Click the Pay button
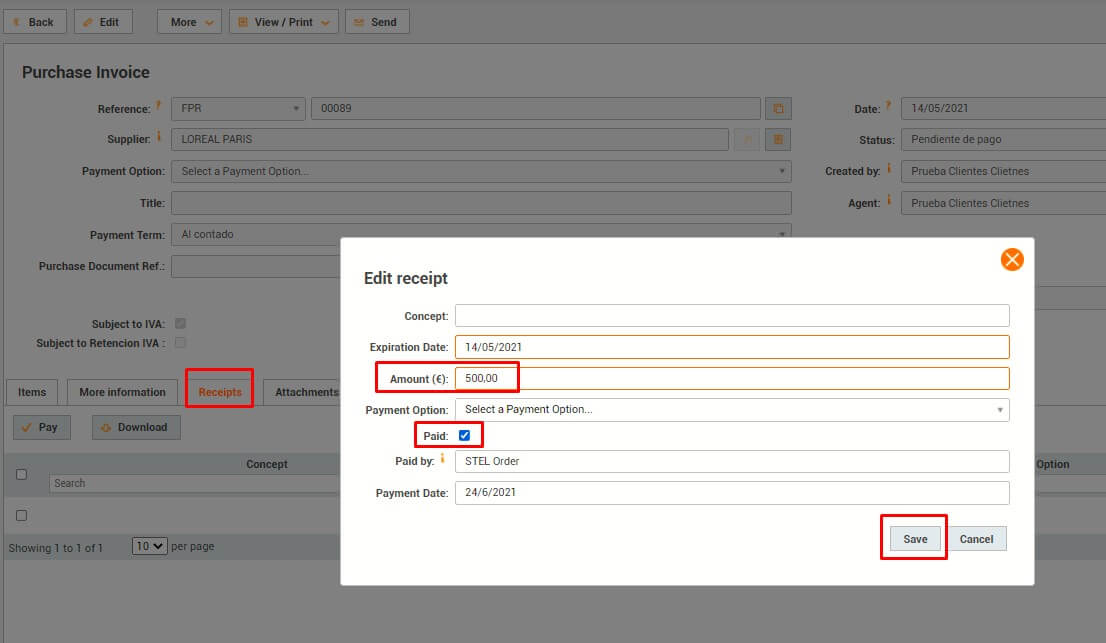1106x643 pixels. pyautogui.click(x=42, y=427)
